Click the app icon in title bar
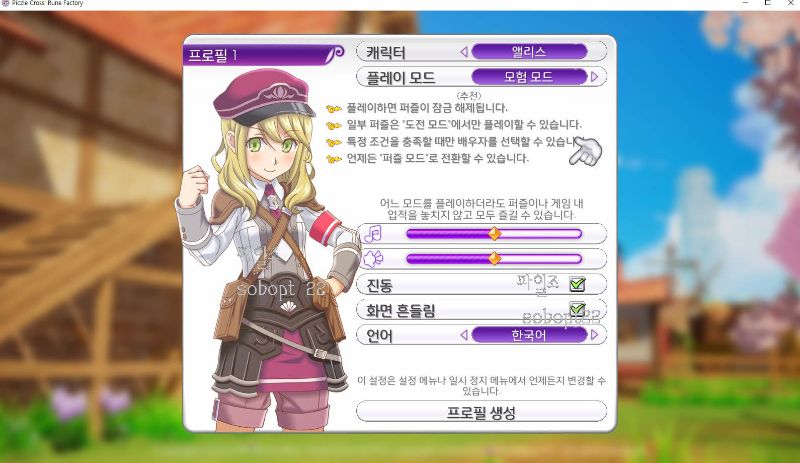This screenshot has height=463, width=800. (5, 3)
